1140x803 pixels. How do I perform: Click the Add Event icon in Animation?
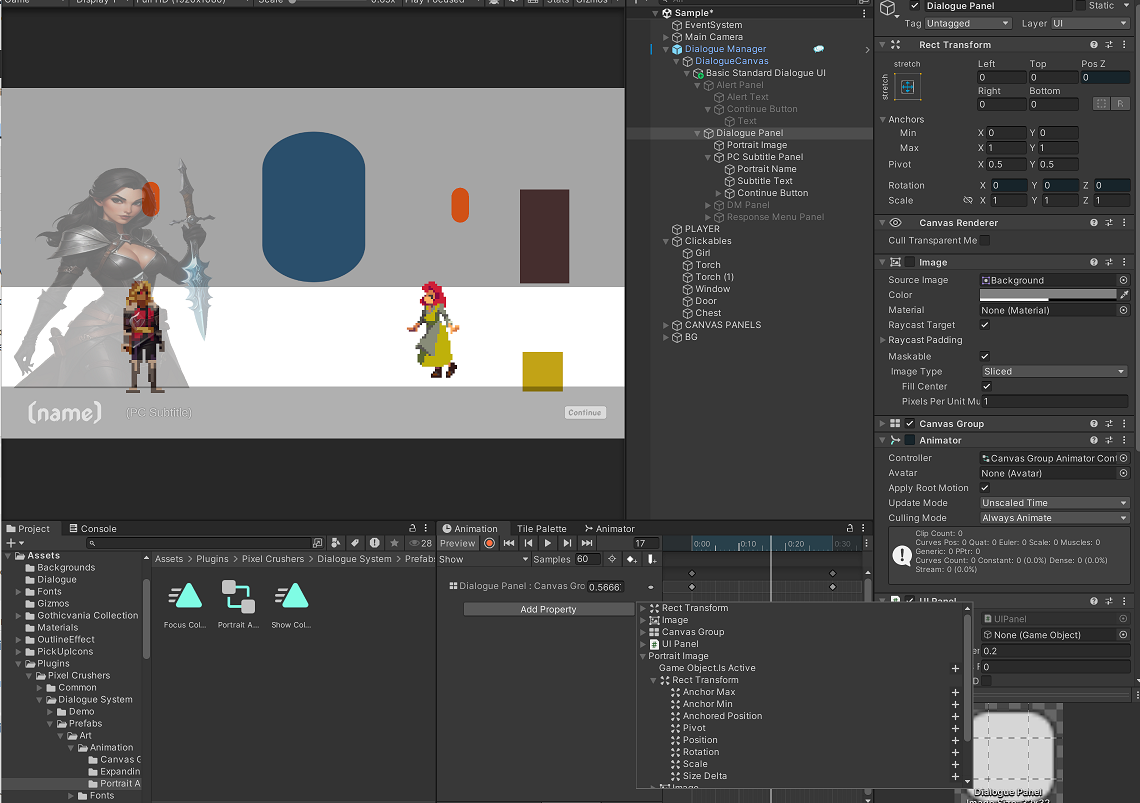[x=651, y=559]
